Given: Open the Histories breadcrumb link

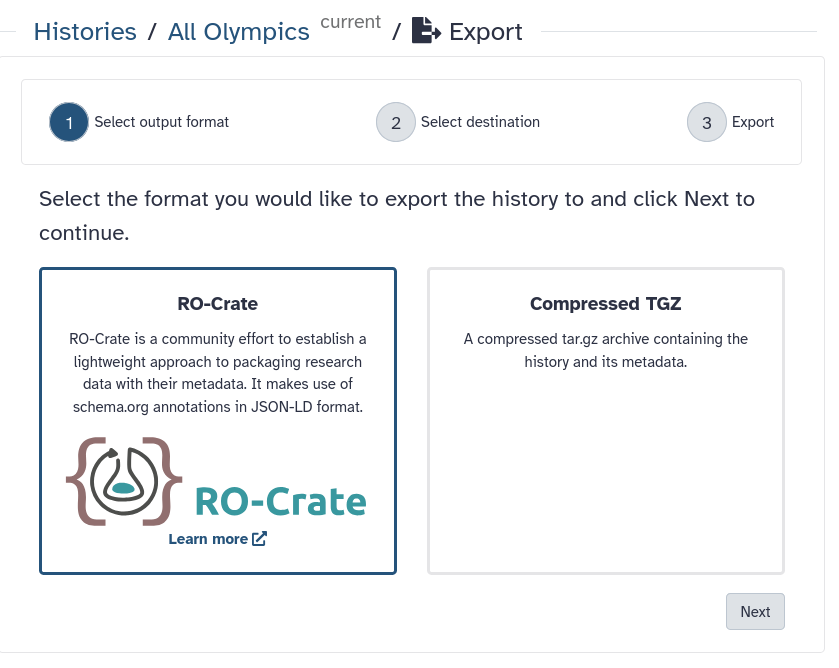Looking at the screenshot, I should coord(85,31).
